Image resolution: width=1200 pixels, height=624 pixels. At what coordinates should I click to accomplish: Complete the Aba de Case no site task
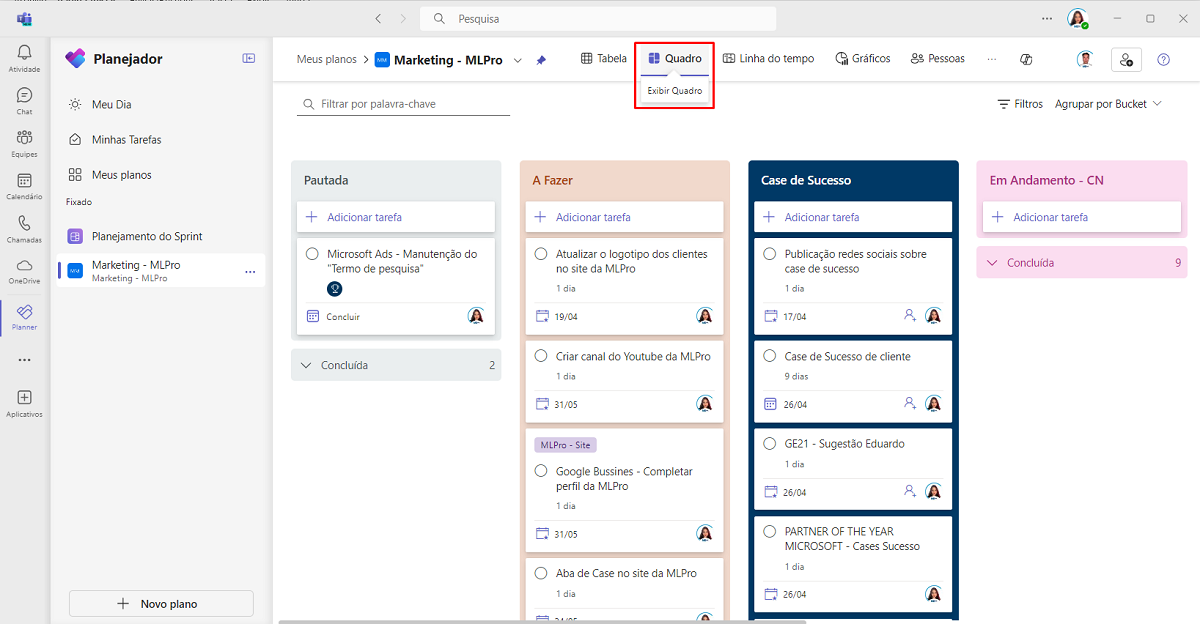541,573
